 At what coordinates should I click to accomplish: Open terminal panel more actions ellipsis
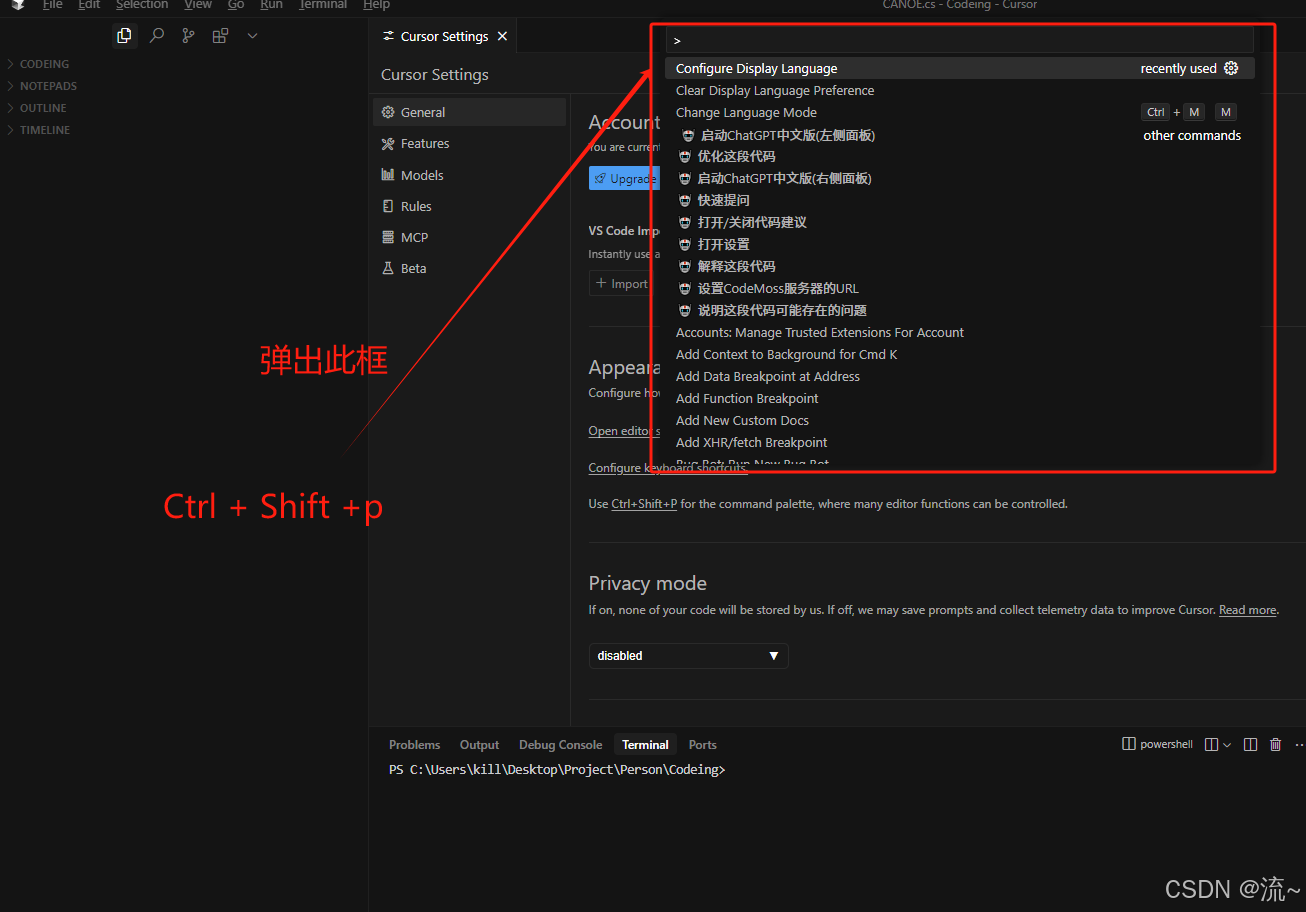[1299, 744]
